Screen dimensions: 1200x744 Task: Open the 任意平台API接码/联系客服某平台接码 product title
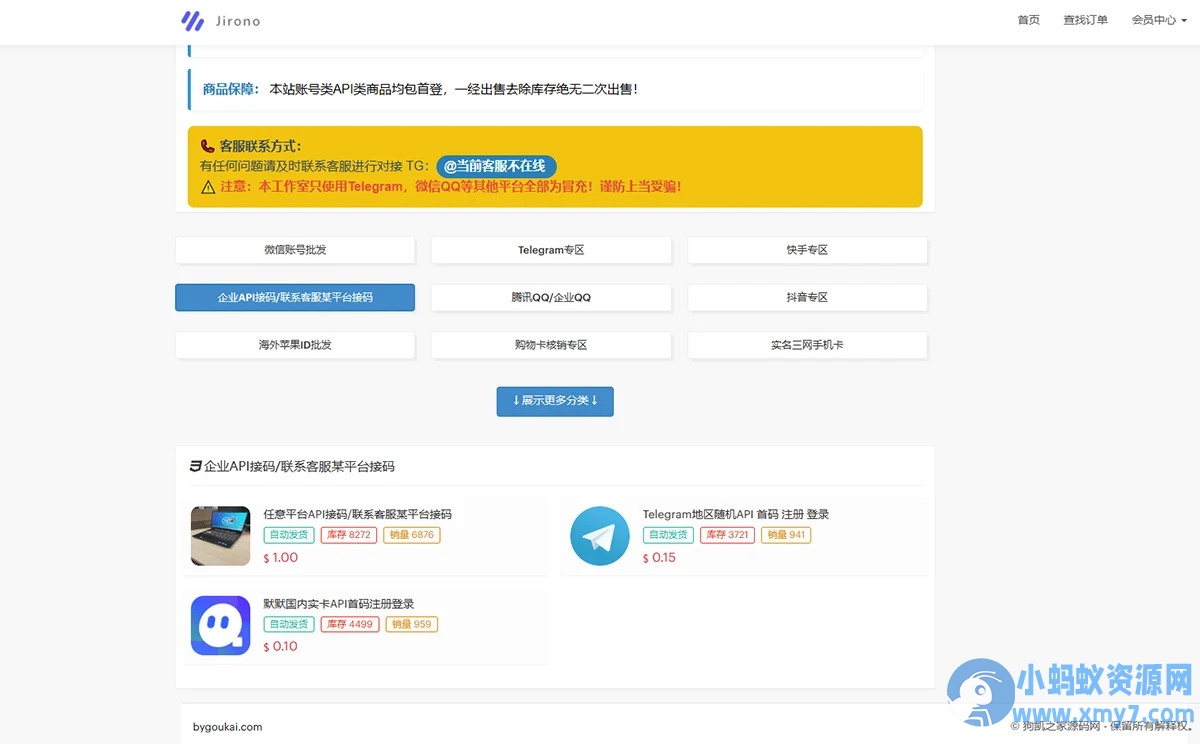(x=357, y=514)
